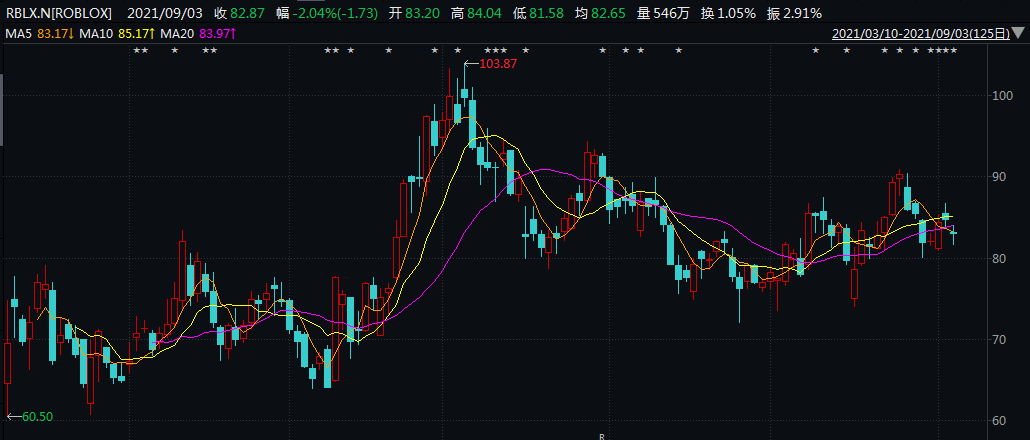Toggle the MA5 moving average indicator
This screenshot has width=1030, height=440.
[39, 34]
